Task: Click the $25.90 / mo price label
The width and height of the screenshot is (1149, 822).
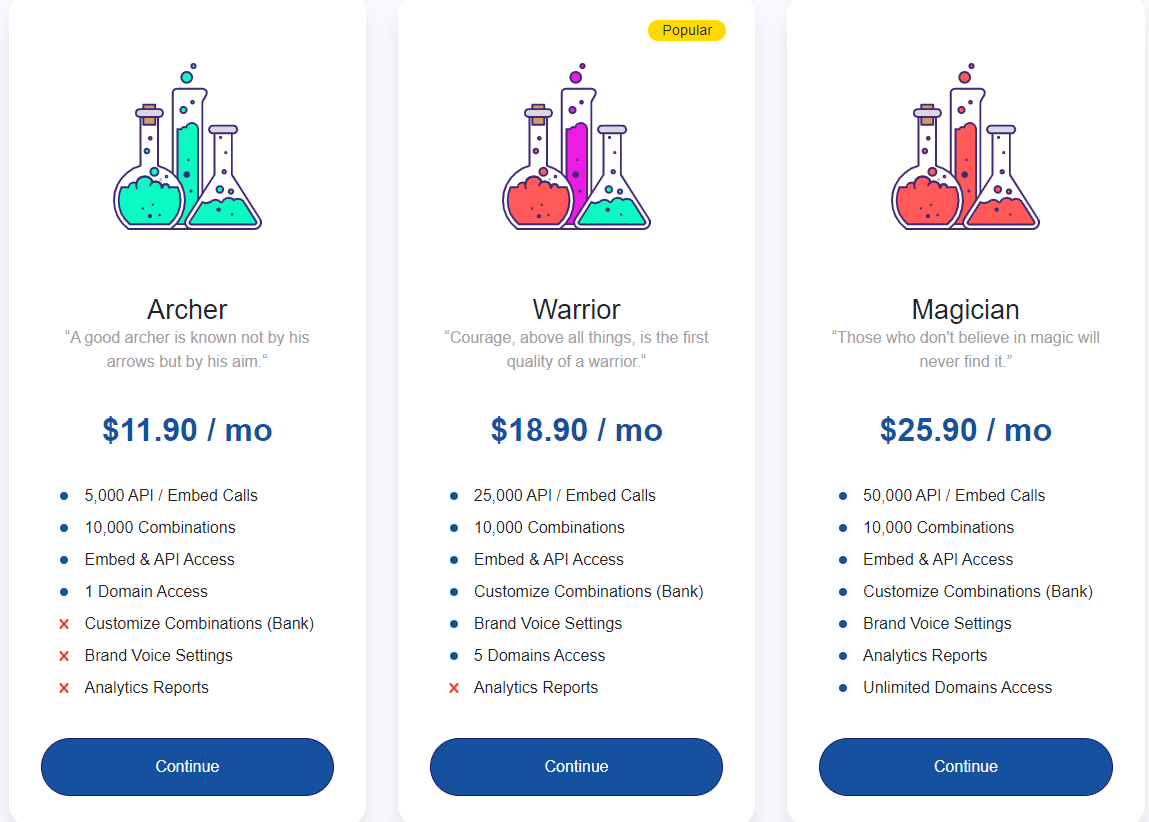Action: [x=965, y=430]
